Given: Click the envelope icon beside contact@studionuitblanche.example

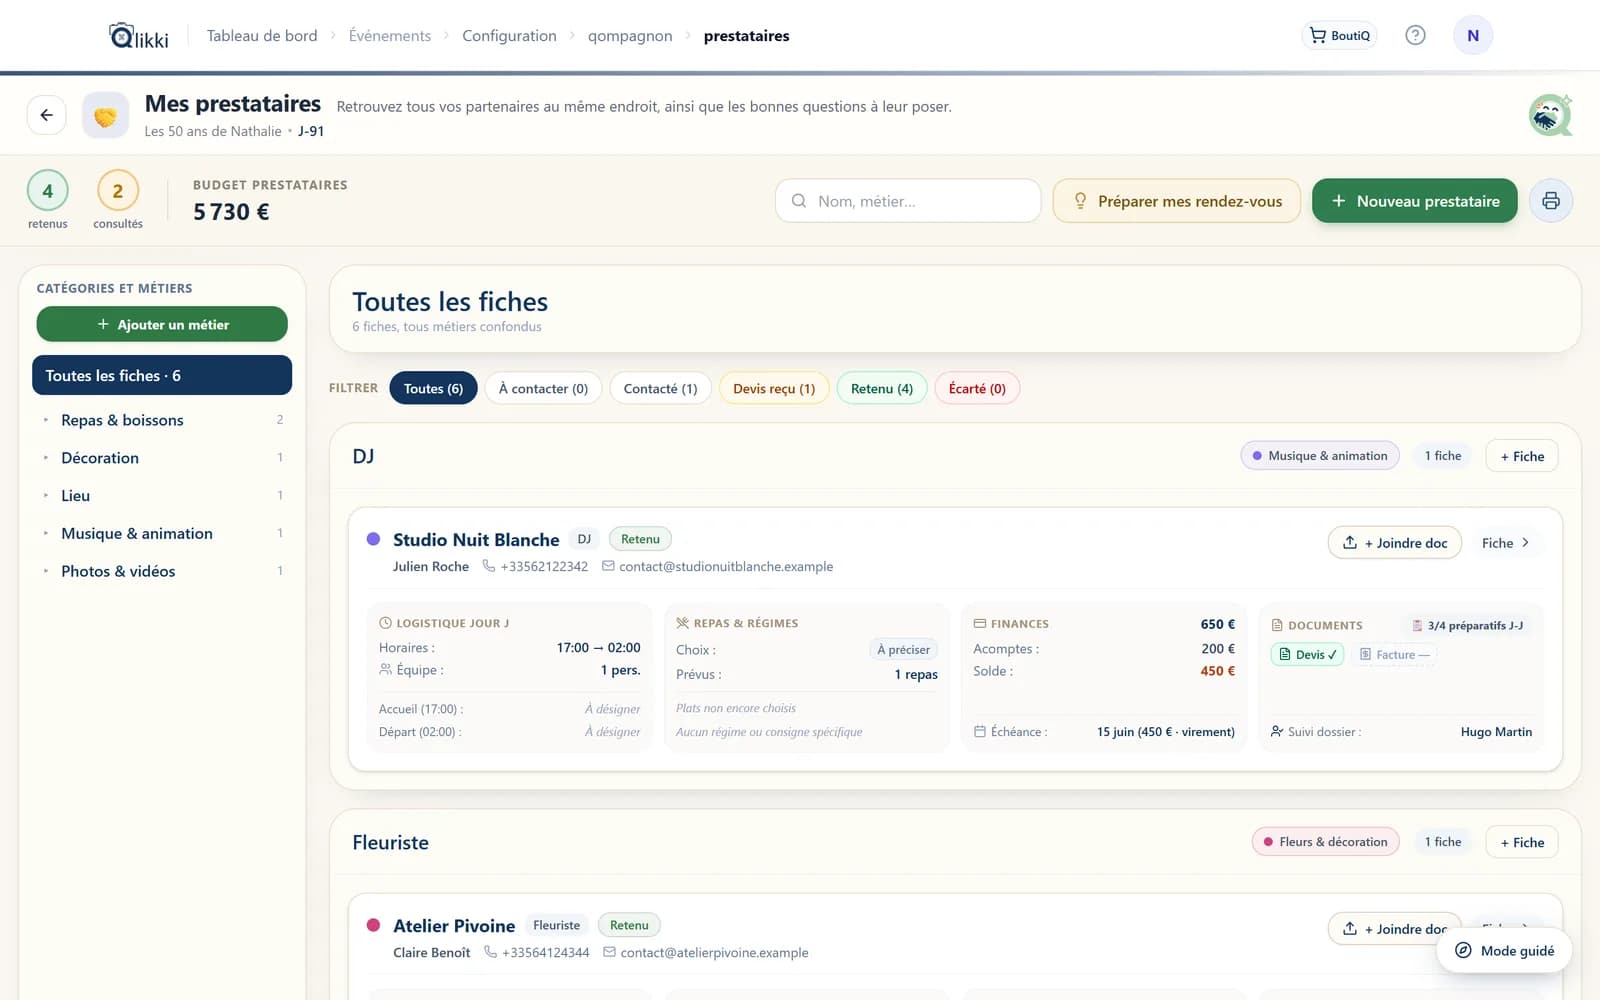Looking at the screenshot, I should click(608, 566).
